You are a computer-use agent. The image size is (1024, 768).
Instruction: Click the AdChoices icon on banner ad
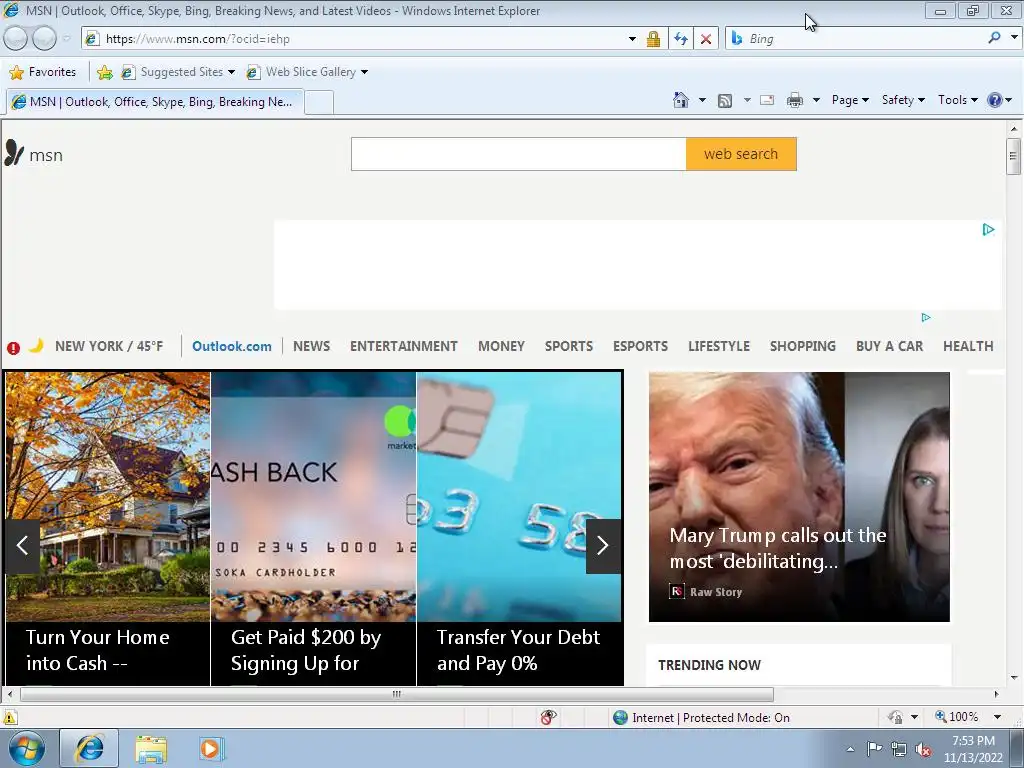point(988,229)
